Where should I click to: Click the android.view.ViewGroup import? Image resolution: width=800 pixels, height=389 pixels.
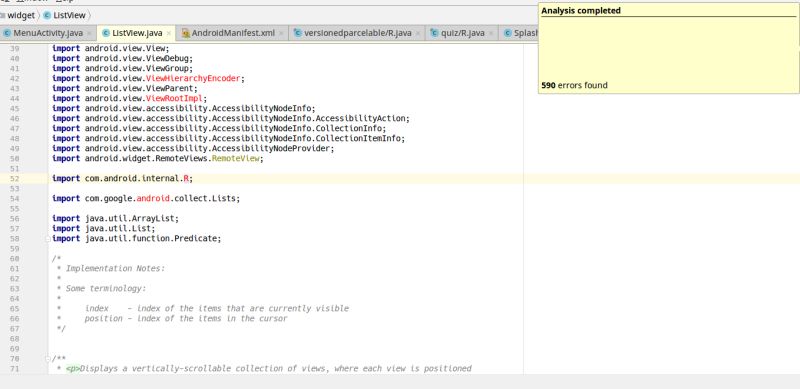[x=122, y=68]
